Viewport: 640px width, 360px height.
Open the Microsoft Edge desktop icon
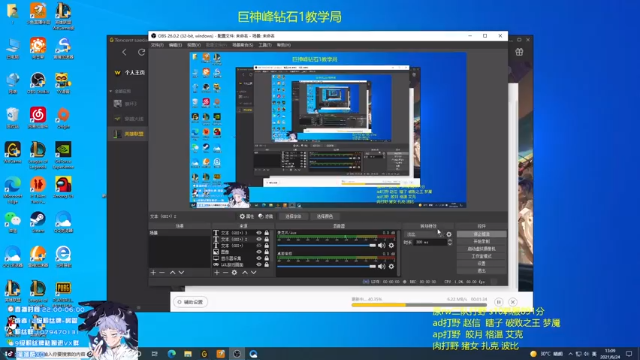coord(13,190)
